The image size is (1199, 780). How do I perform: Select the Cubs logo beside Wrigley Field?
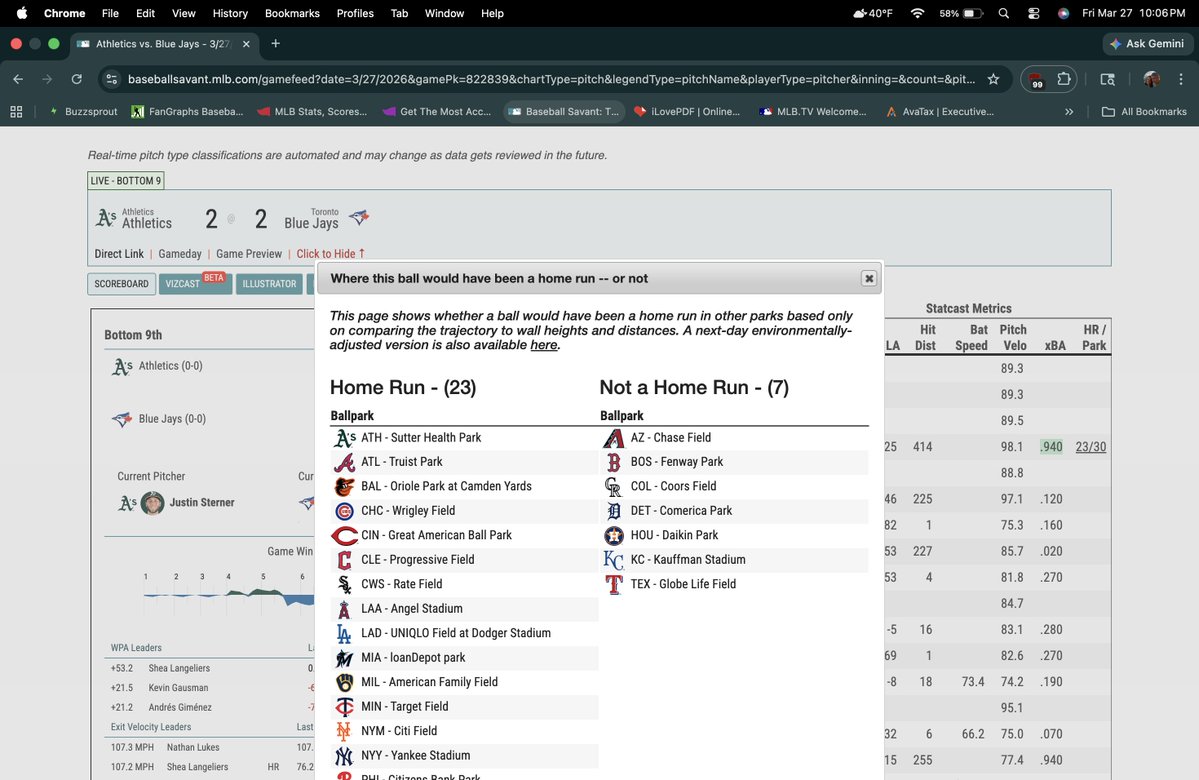coord(344,511)
